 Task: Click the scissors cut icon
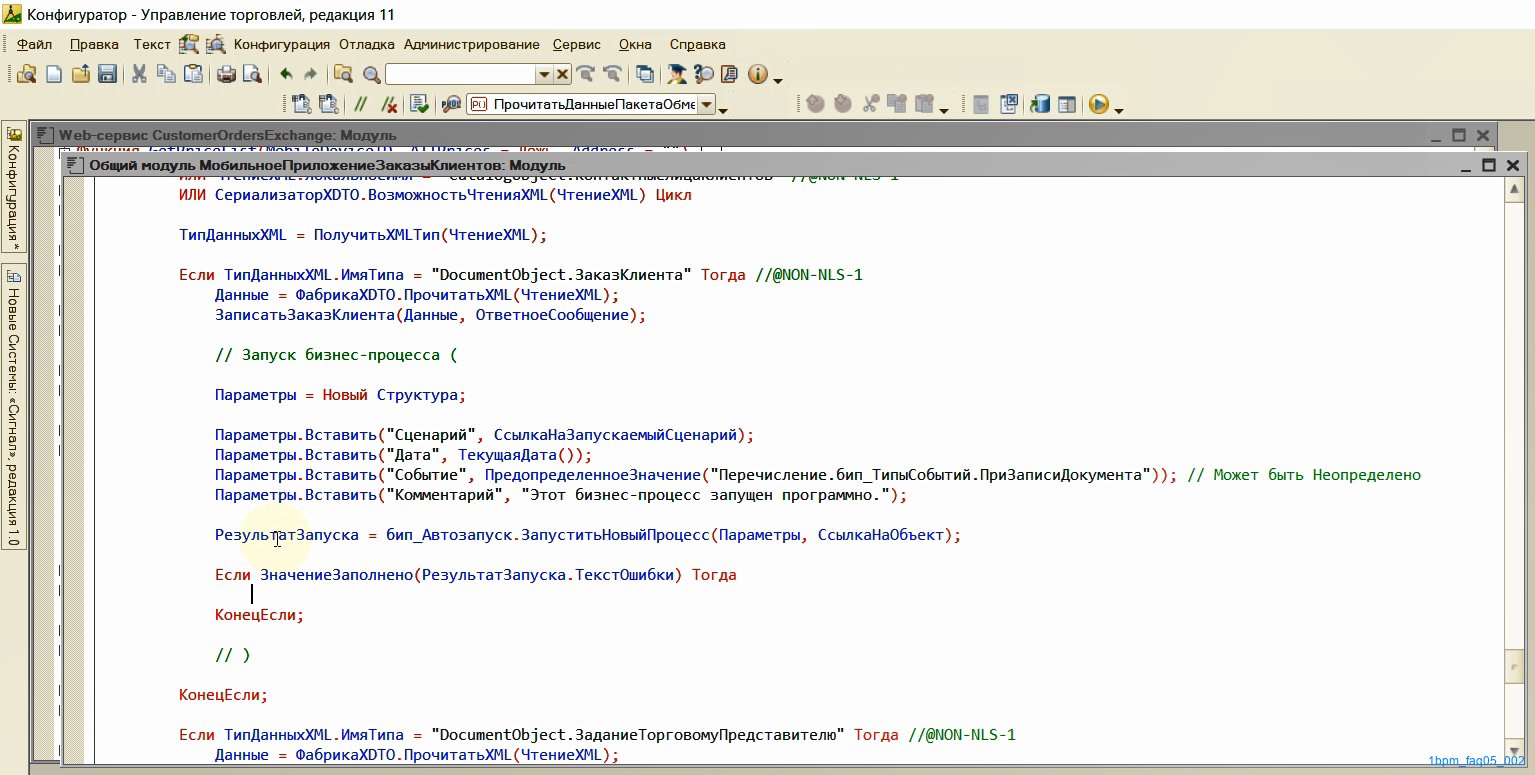139,74
